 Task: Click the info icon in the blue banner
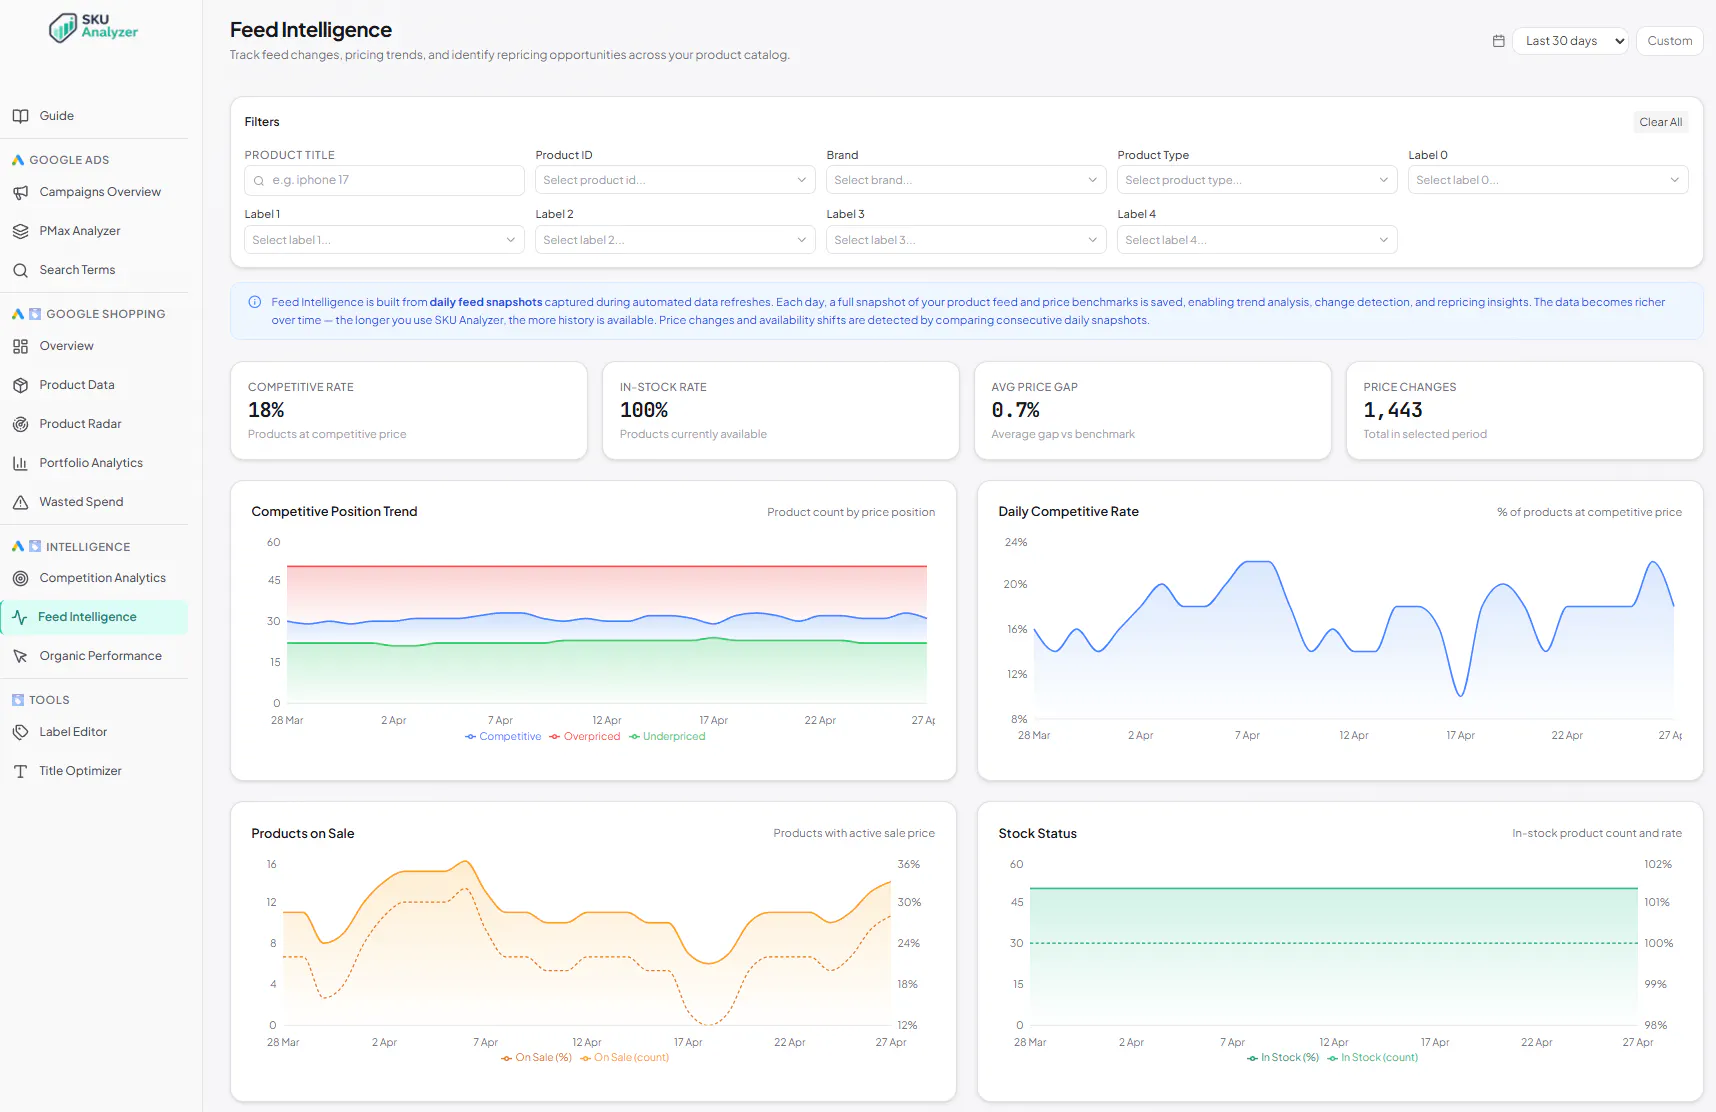(254, 302)
